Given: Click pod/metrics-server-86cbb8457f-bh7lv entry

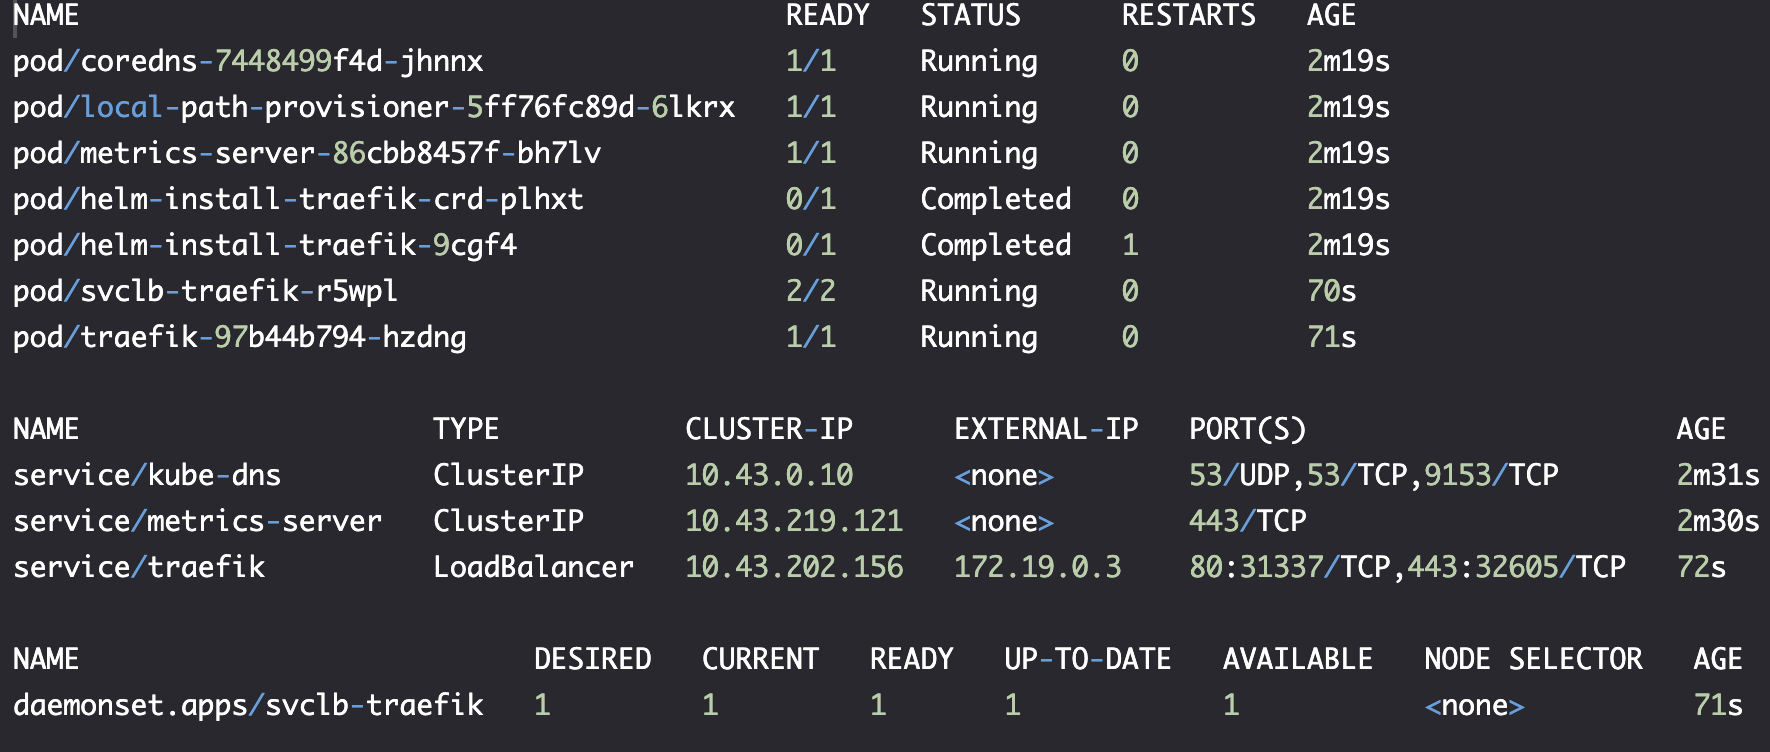Looking at the screenshot, I should [x=307, y=154].
